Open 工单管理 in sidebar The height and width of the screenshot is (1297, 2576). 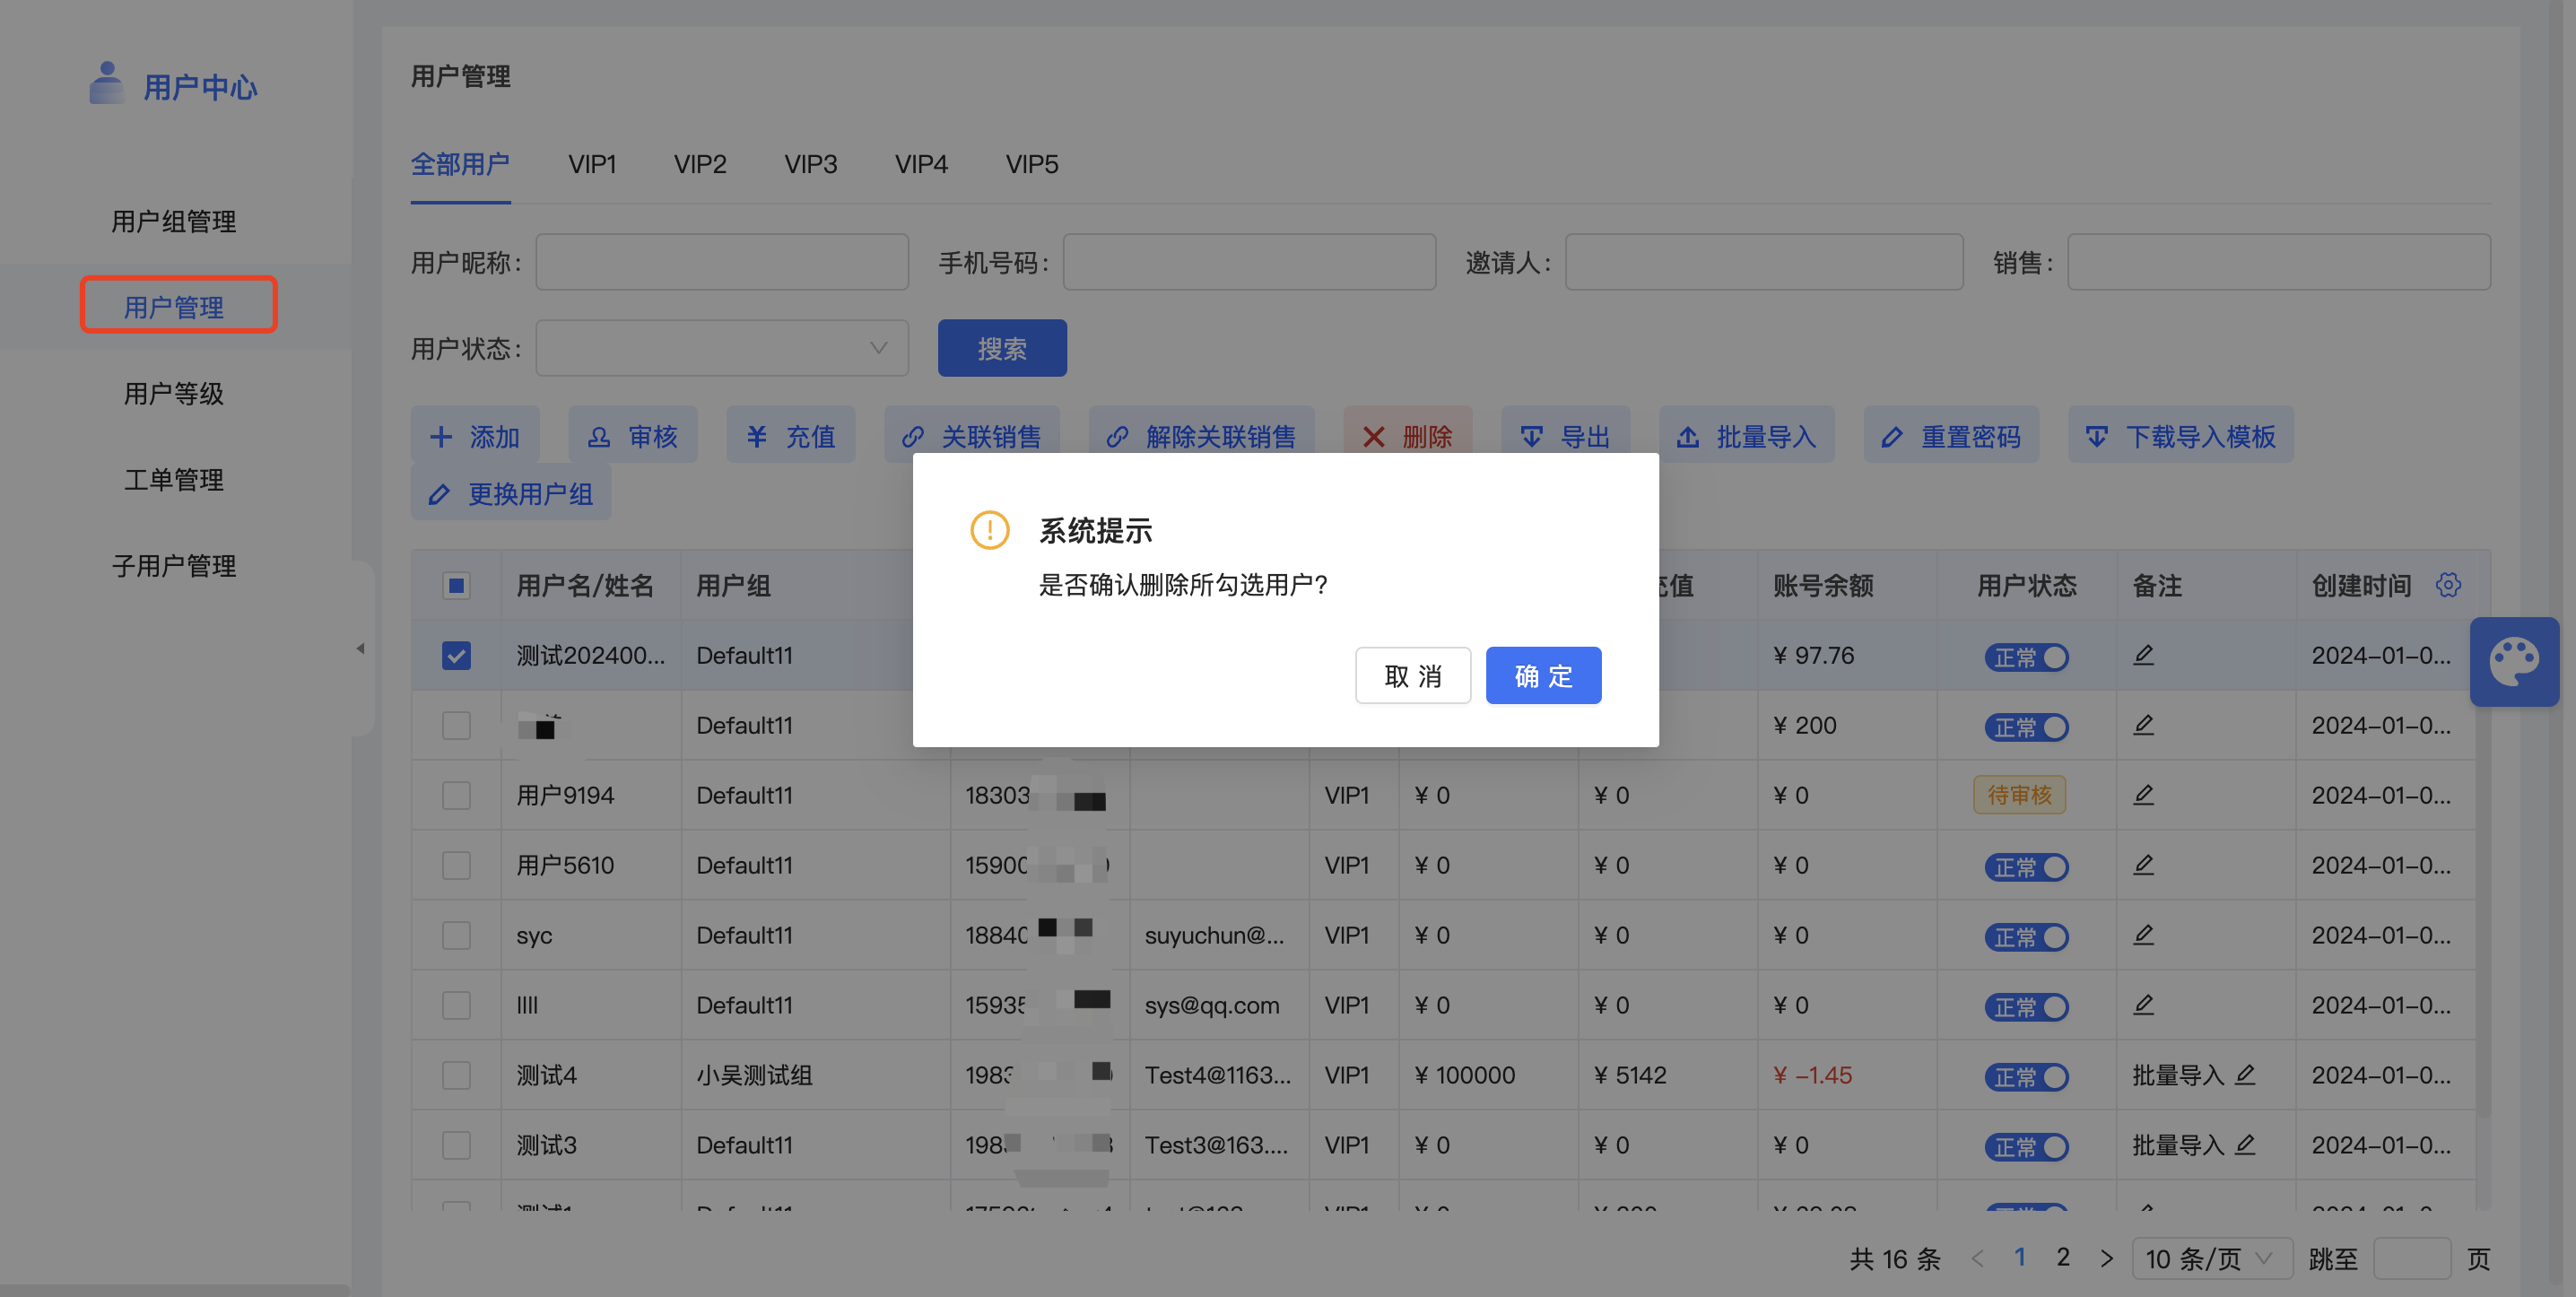[174, 479]
